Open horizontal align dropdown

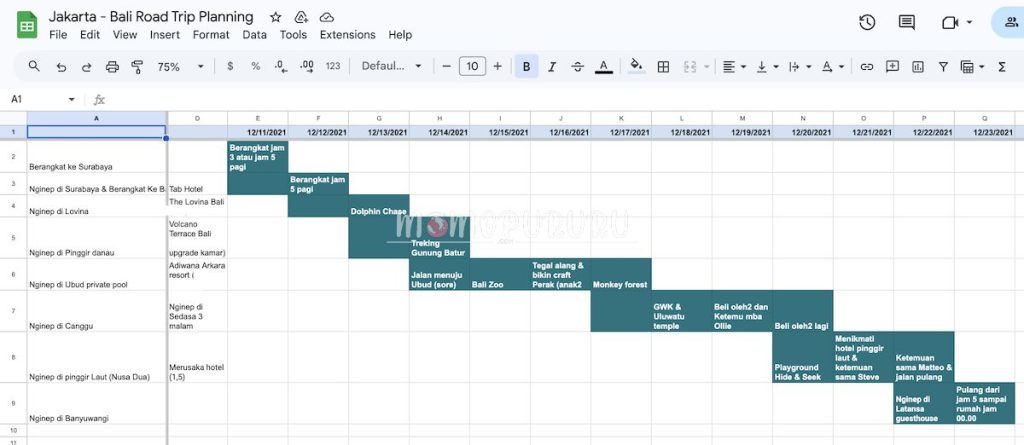(x=734, y=67)
